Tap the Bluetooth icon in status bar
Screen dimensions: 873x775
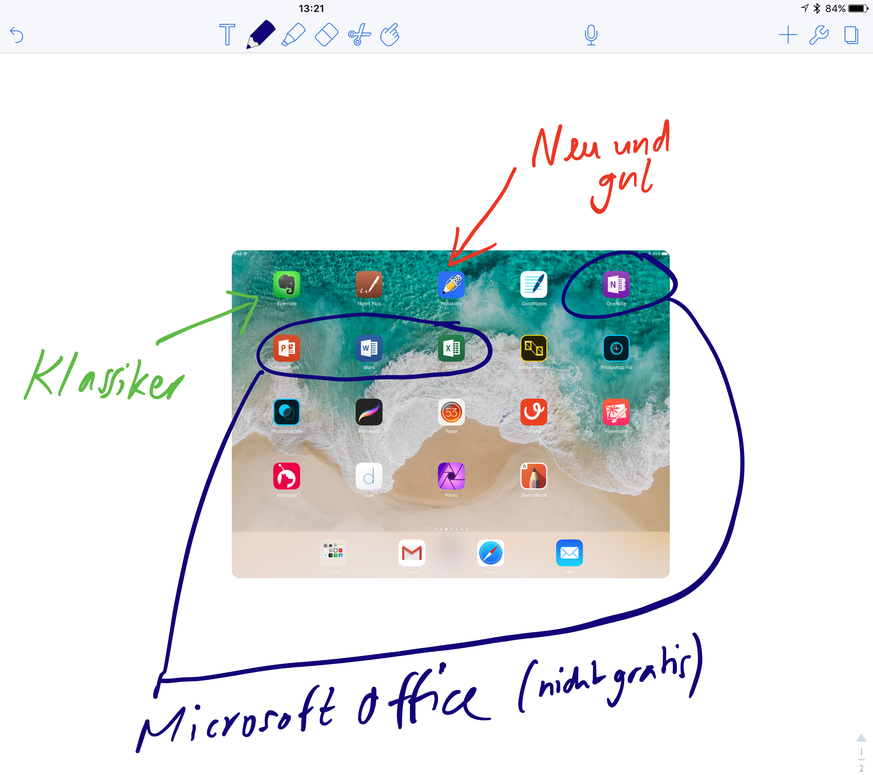[x=817, y=8]
